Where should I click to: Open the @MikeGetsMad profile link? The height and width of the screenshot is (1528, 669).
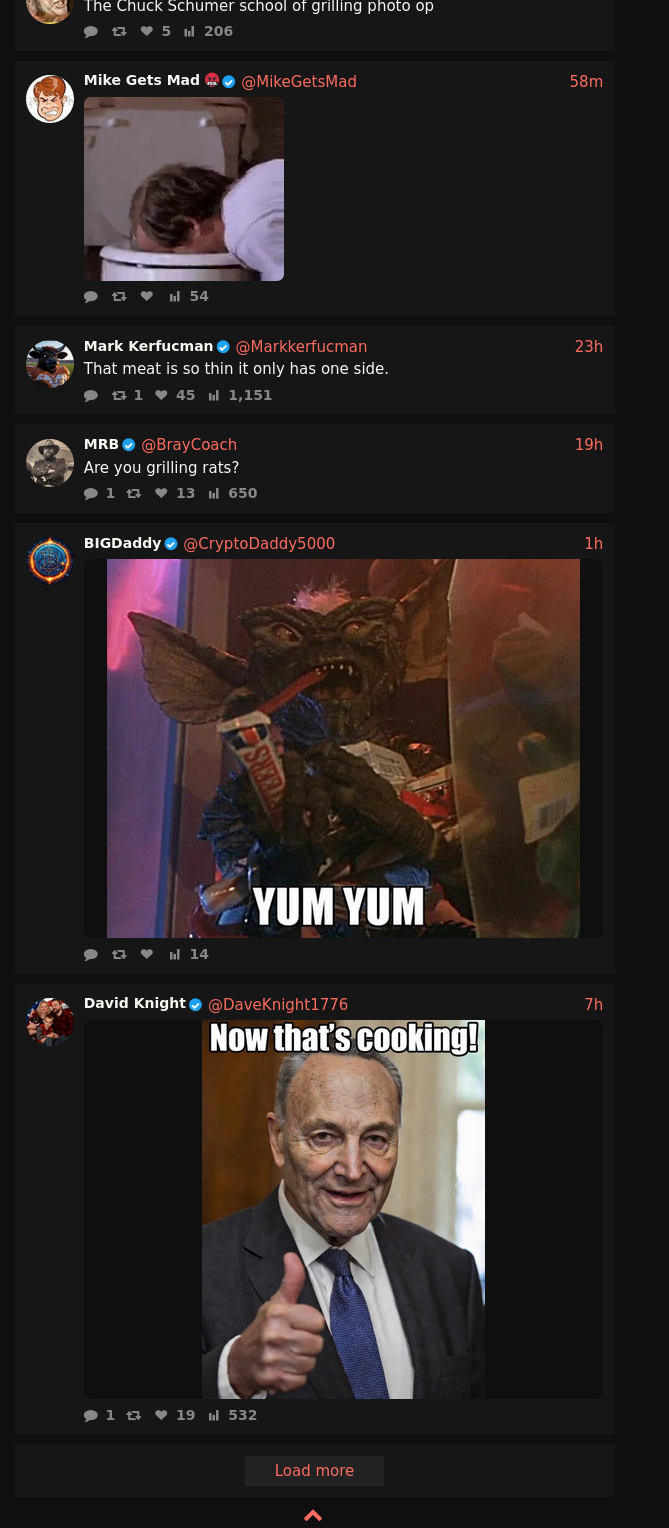coord(299,81)
